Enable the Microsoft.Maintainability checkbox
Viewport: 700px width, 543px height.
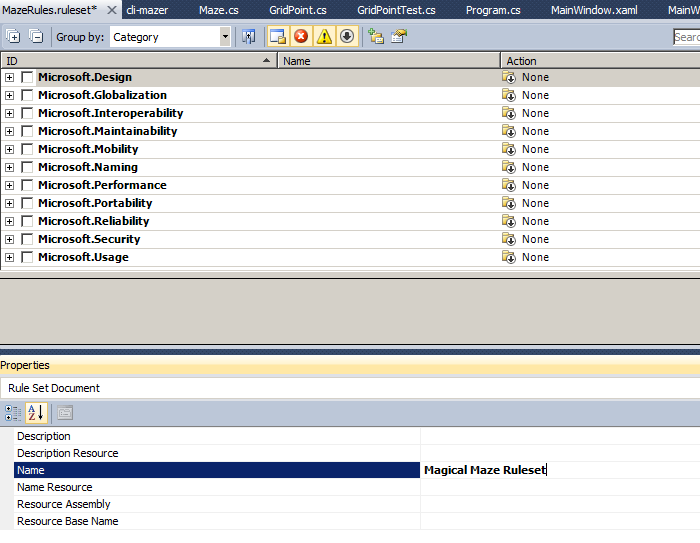tap(27, 131)
